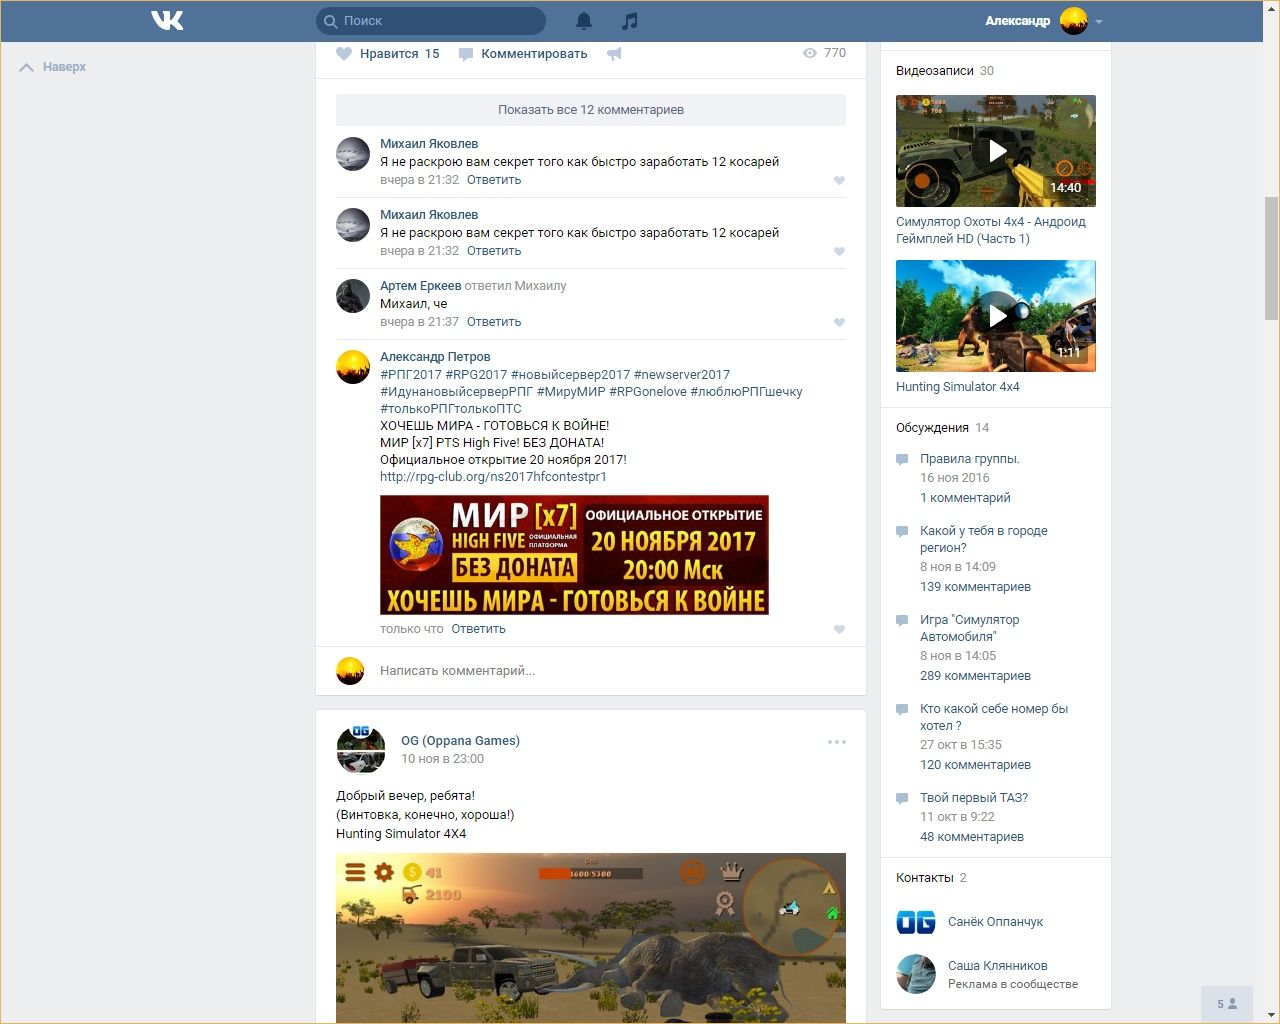Open the music player note icon
Viewport: 1280px width, 1024px height.
(629, 21)
